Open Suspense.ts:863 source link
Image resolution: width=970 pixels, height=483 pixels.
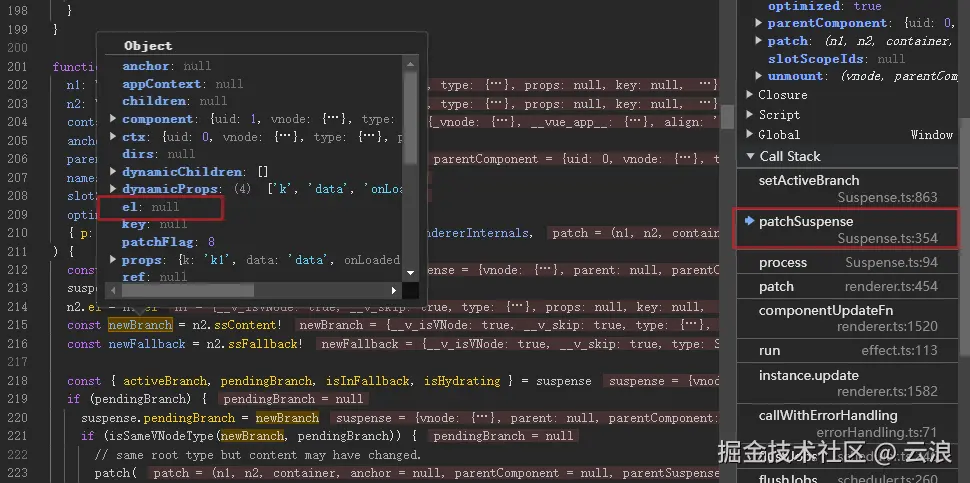(887, 198)
